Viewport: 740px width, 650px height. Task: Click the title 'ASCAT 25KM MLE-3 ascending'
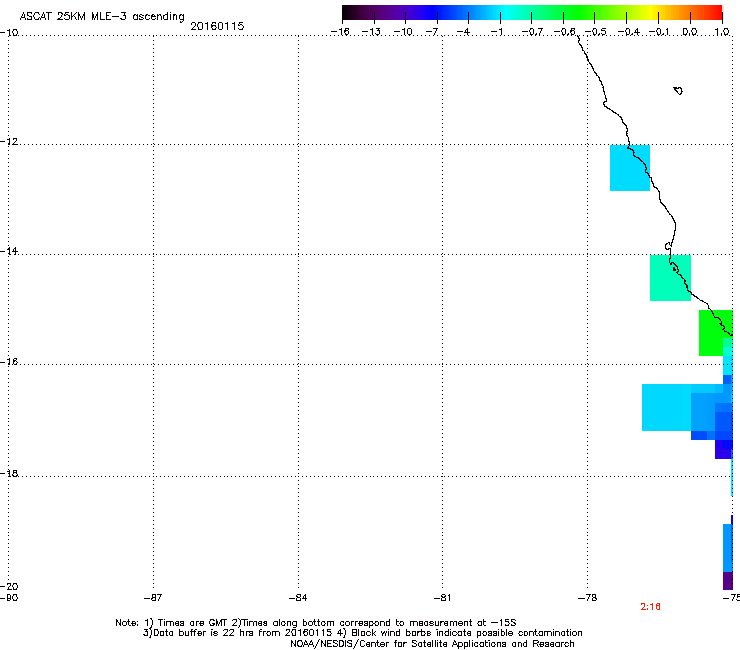(x=102, y=17)
